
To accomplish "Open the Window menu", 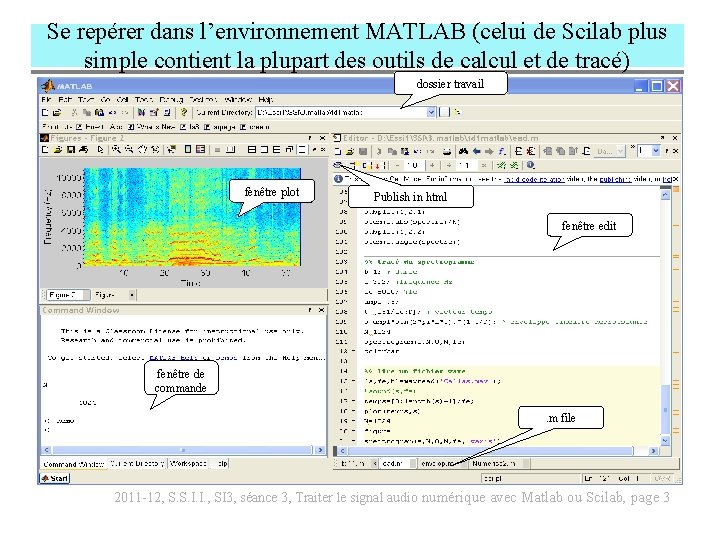I will [x=238, y=99].
